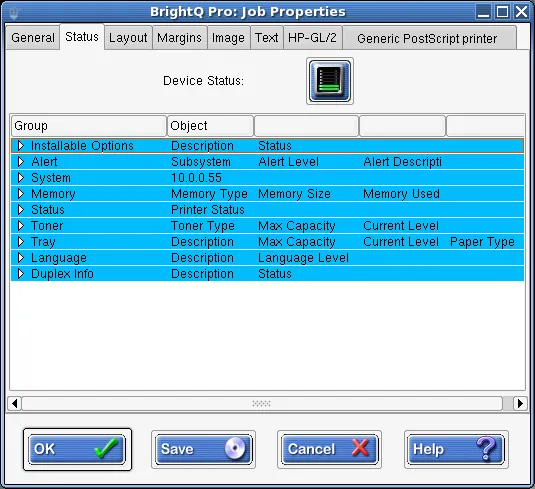Expand the Memory group triangle
Image resolution: width=535 pixels, height=489 pixels.
[21, 194]
